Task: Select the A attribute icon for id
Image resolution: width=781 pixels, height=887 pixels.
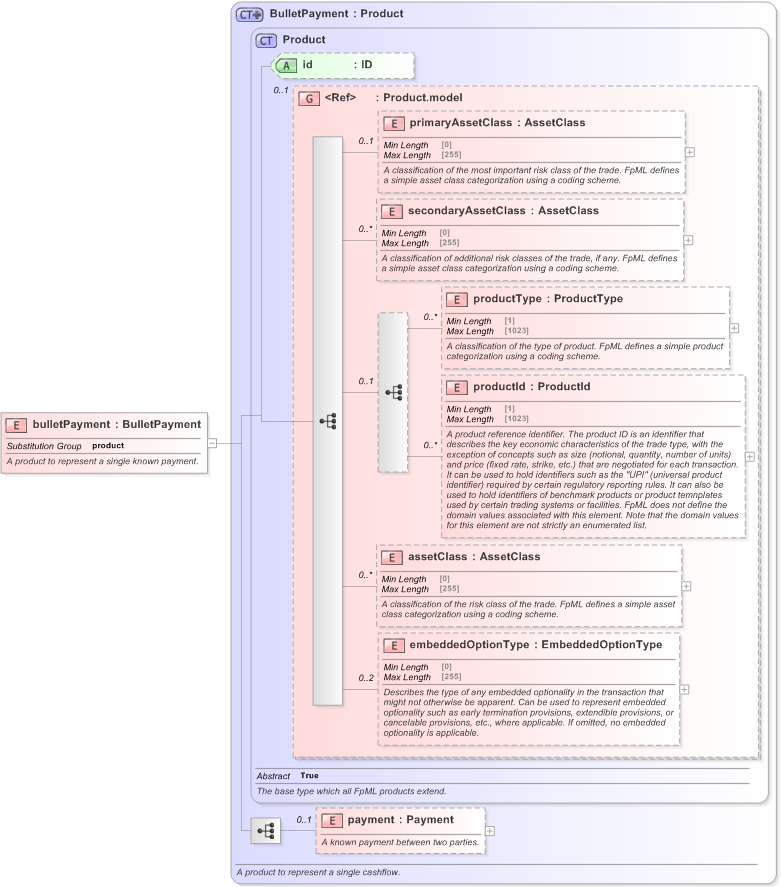Action: [x=286, y=66]
